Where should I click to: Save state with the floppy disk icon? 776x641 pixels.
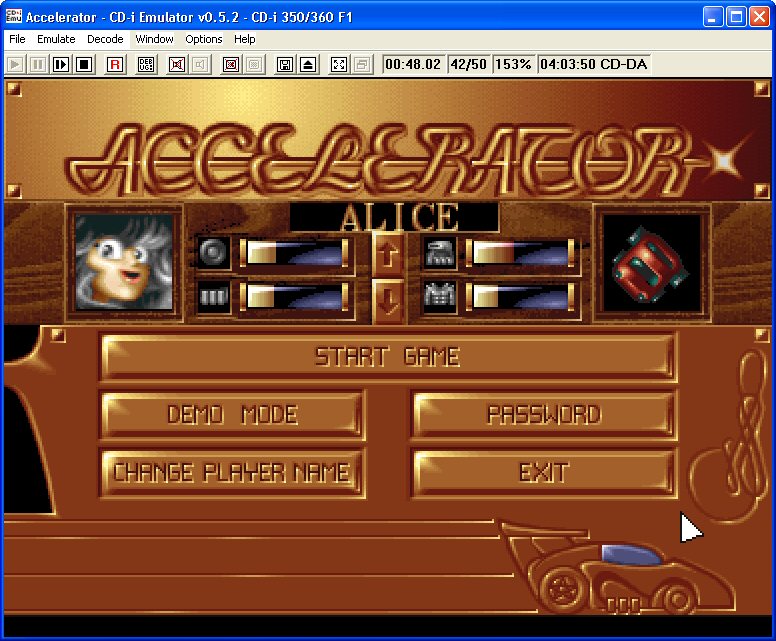(285, 64)
